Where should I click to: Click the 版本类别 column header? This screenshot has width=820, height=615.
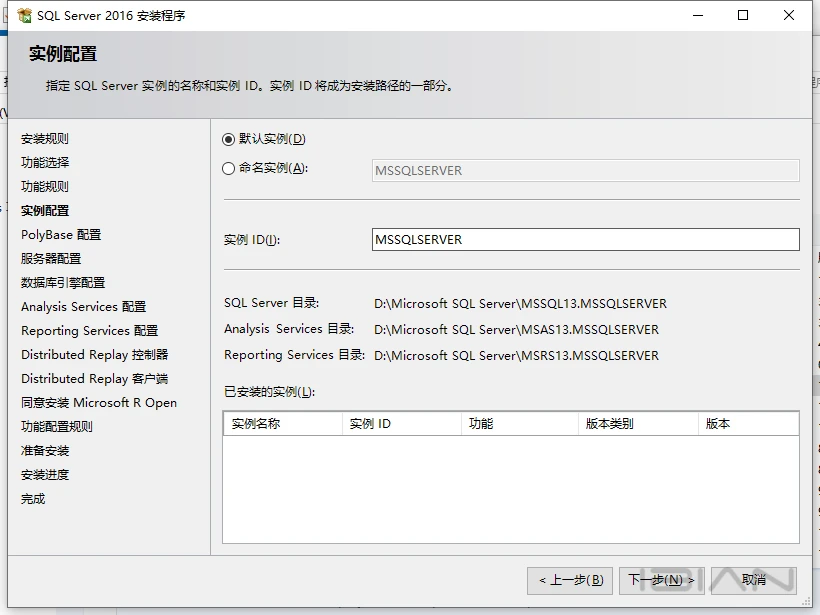(x=639, y=424)
